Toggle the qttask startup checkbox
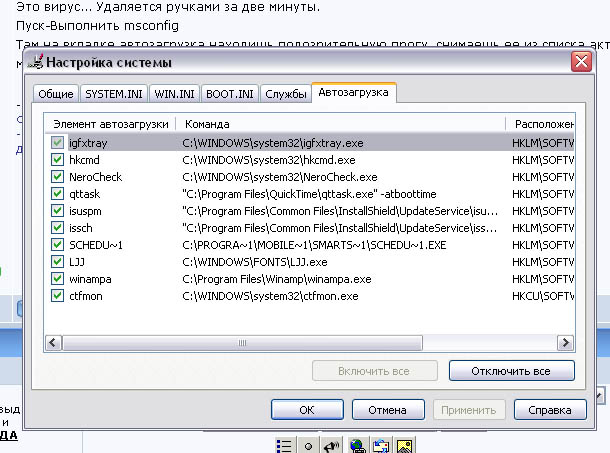 pos(58,194)
